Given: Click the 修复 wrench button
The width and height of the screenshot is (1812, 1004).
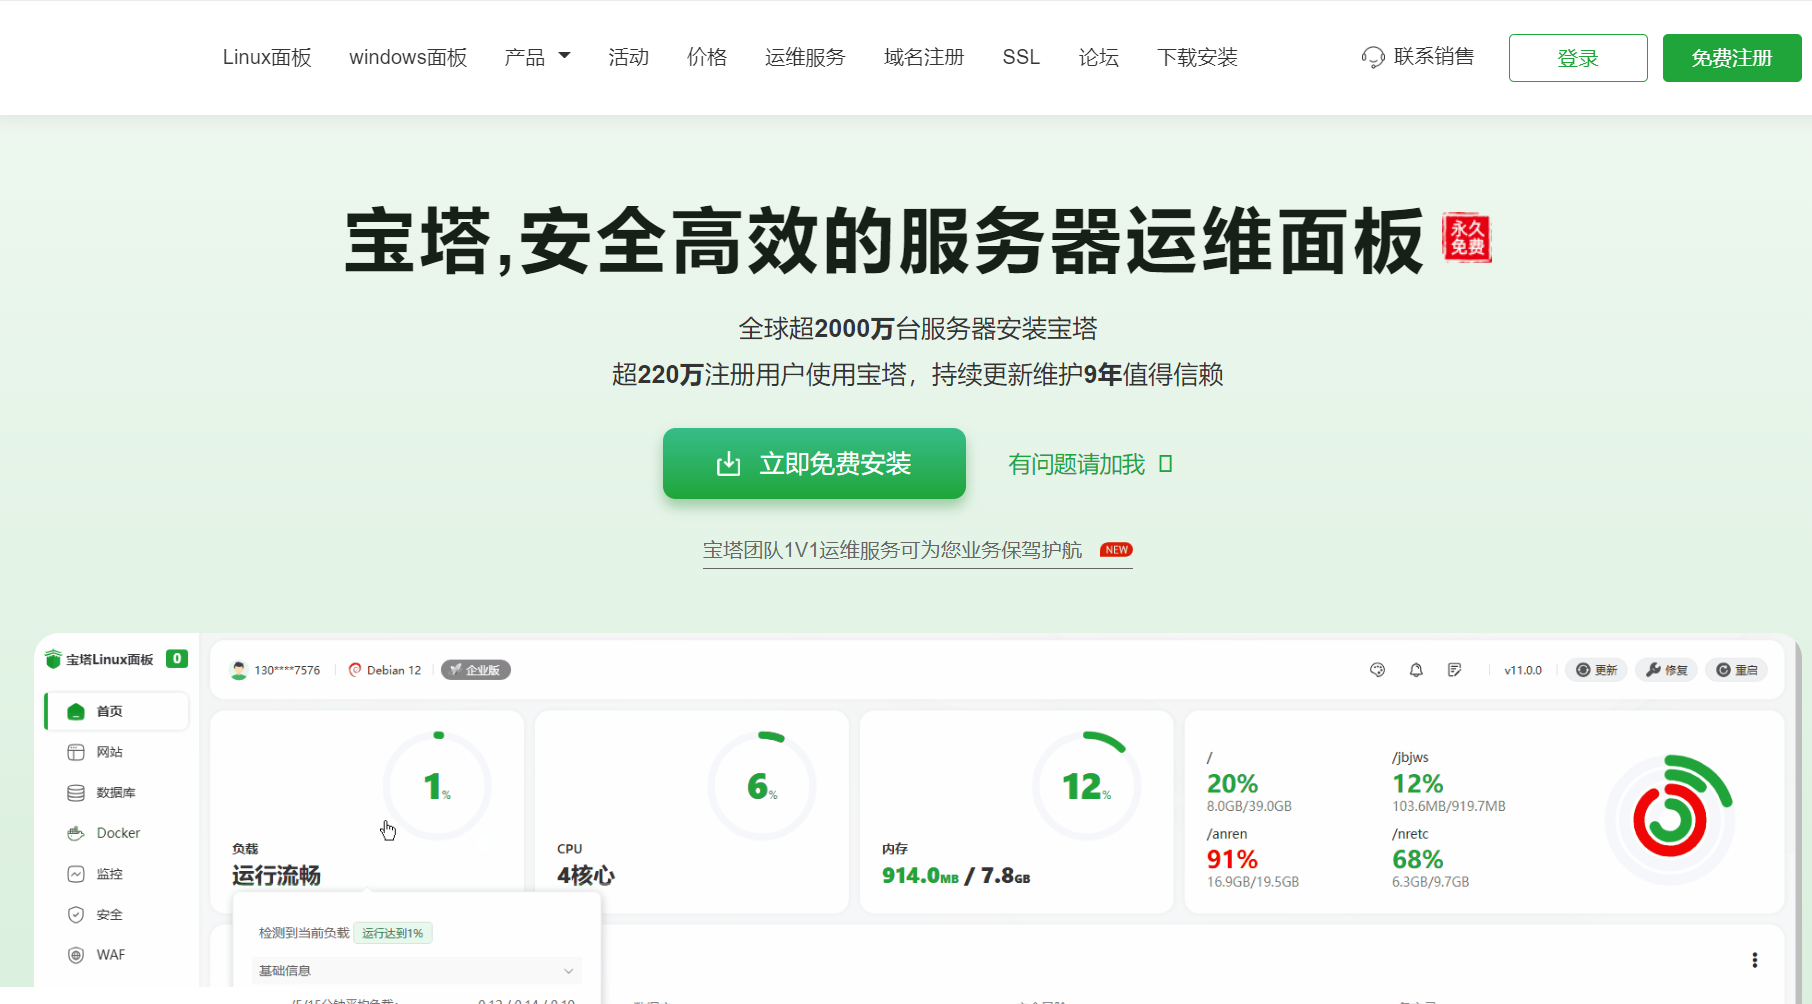Looking at the screenshot, I should (x=1666, y=670).
